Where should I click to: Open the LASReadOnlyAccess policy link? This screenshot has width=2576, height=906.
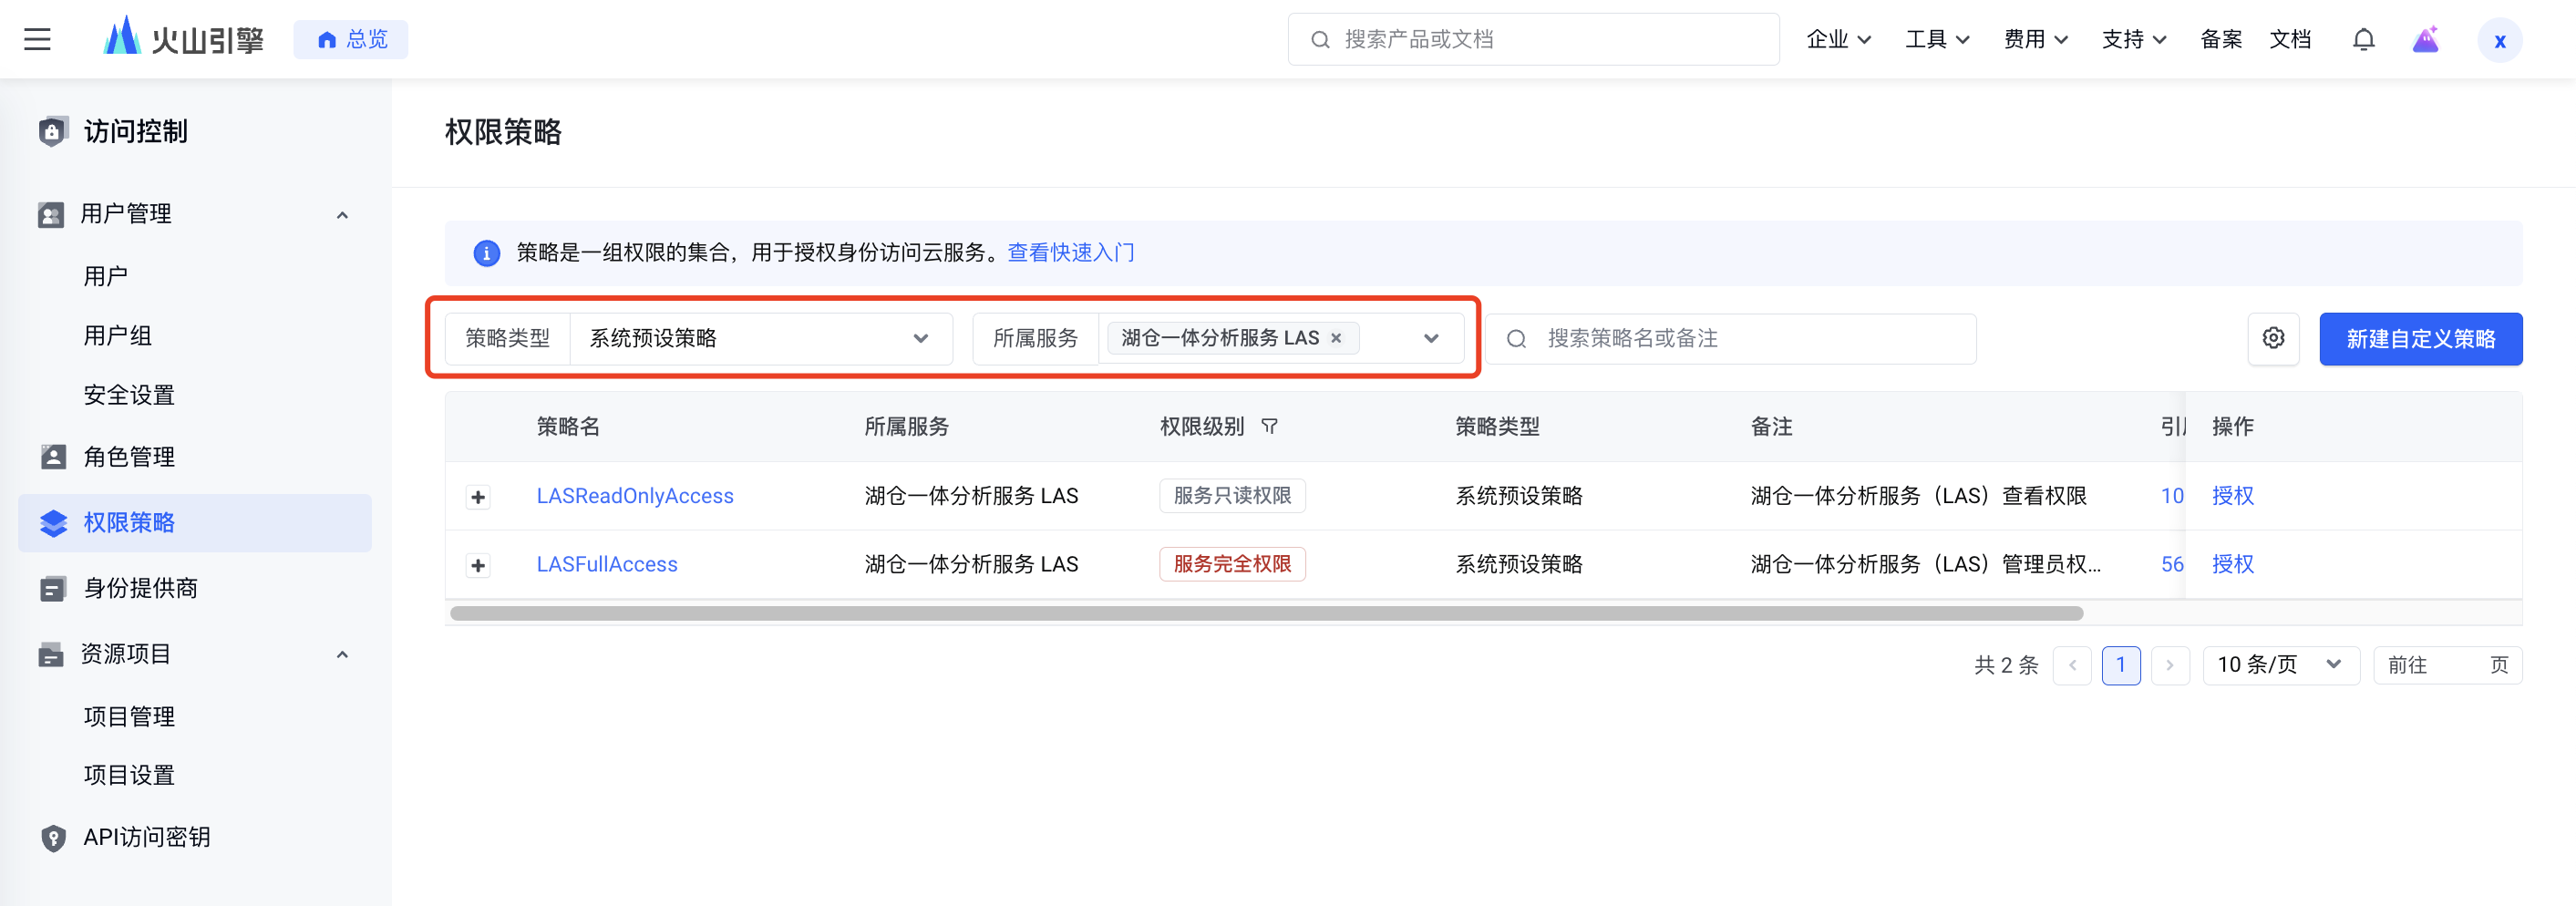coord(635,496)
